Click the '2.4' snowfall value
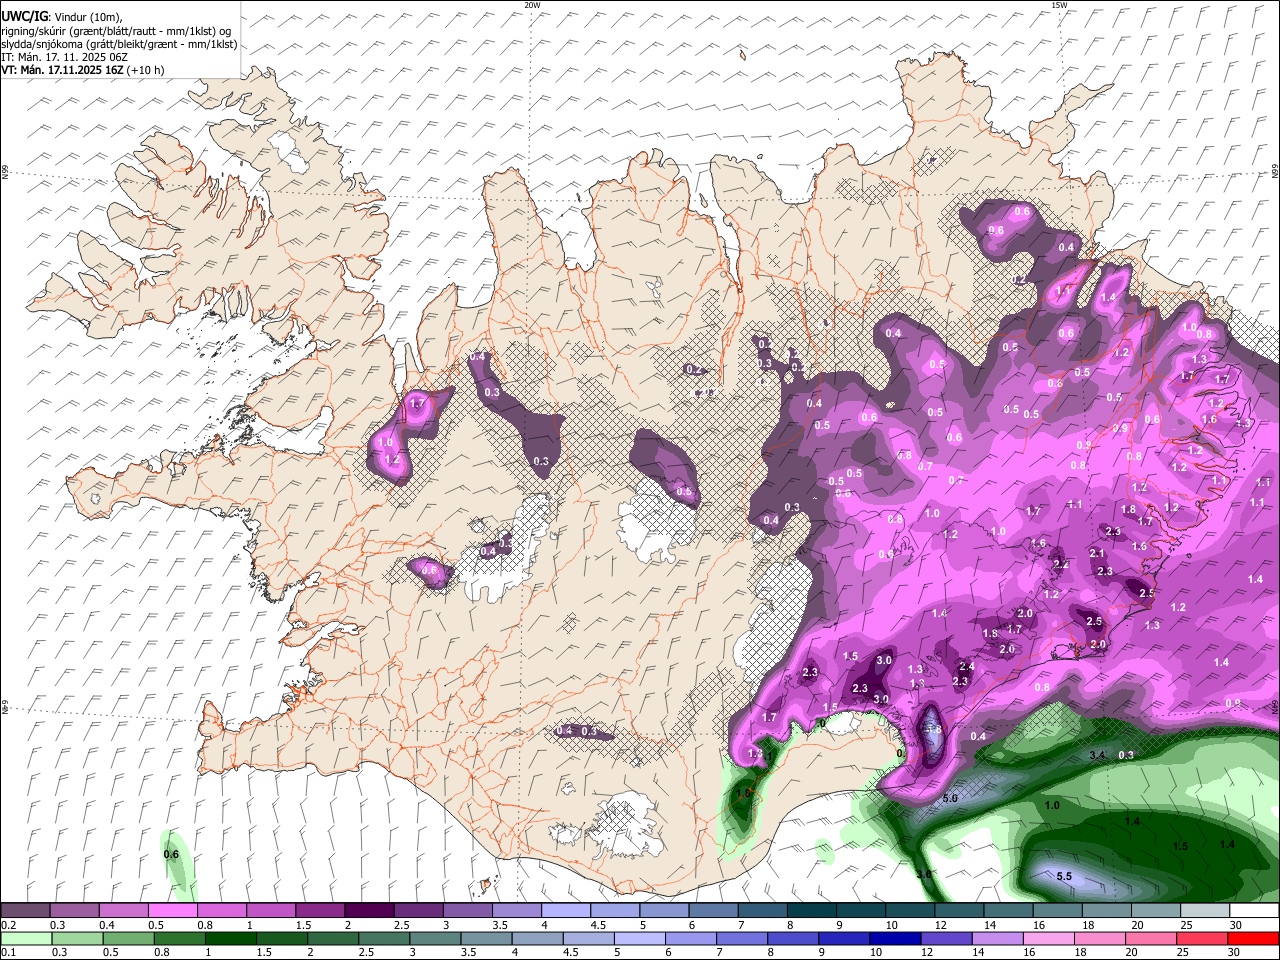1280x960 pixels. click(x=966, y=666)
